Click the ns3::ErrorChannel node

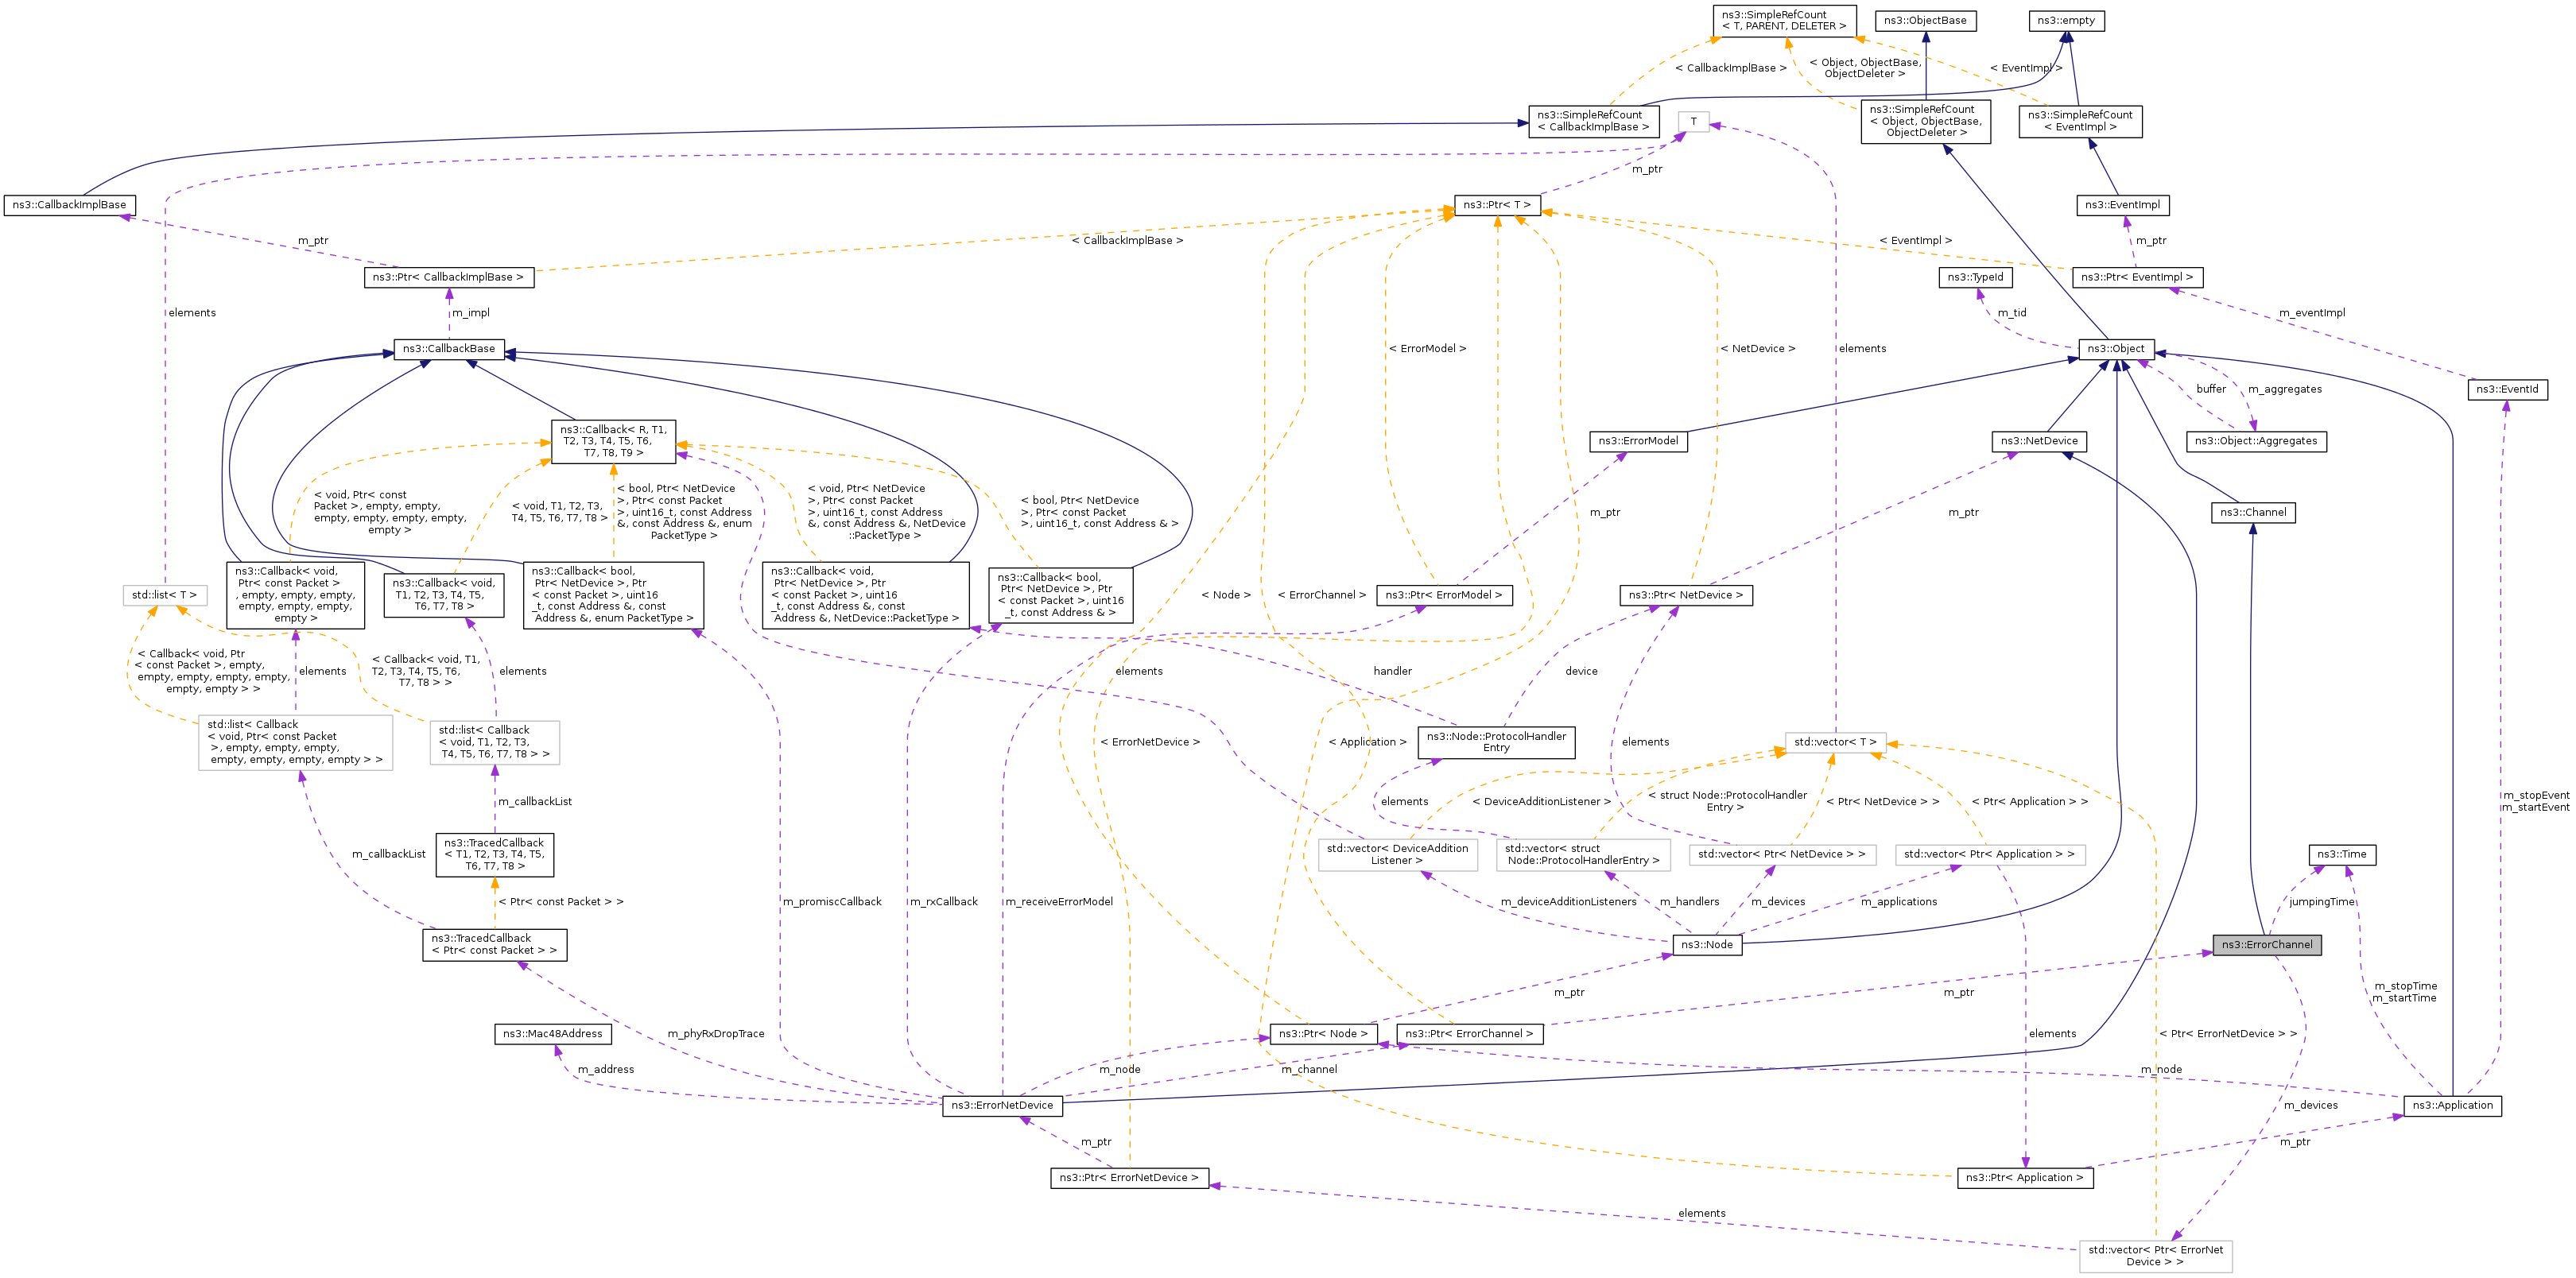[2266, 944]
